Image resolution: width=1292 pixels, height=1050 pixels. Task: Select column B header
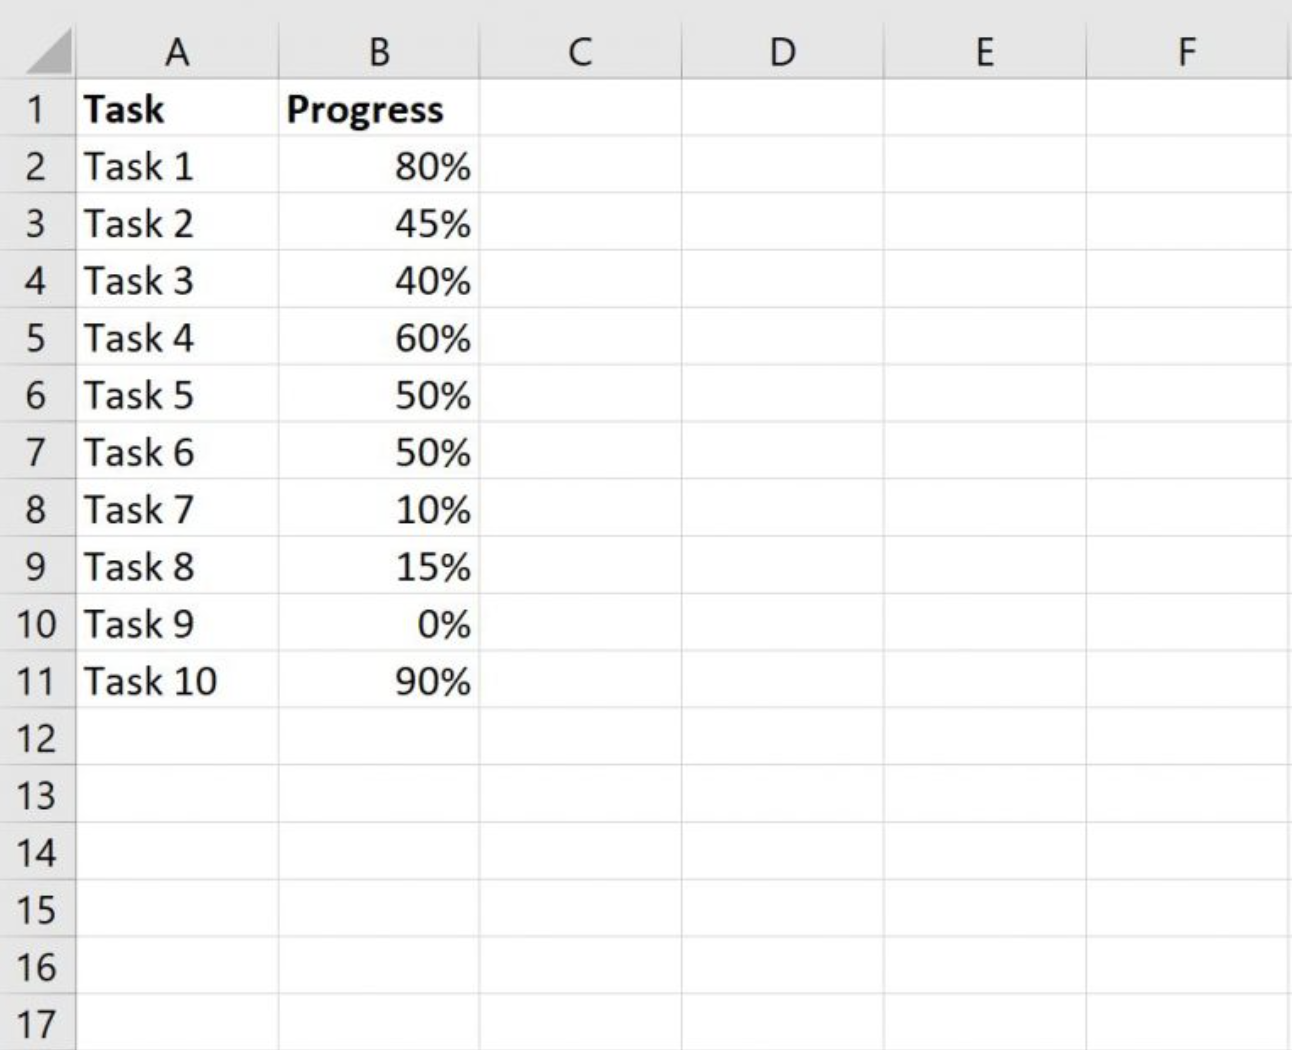379,52
